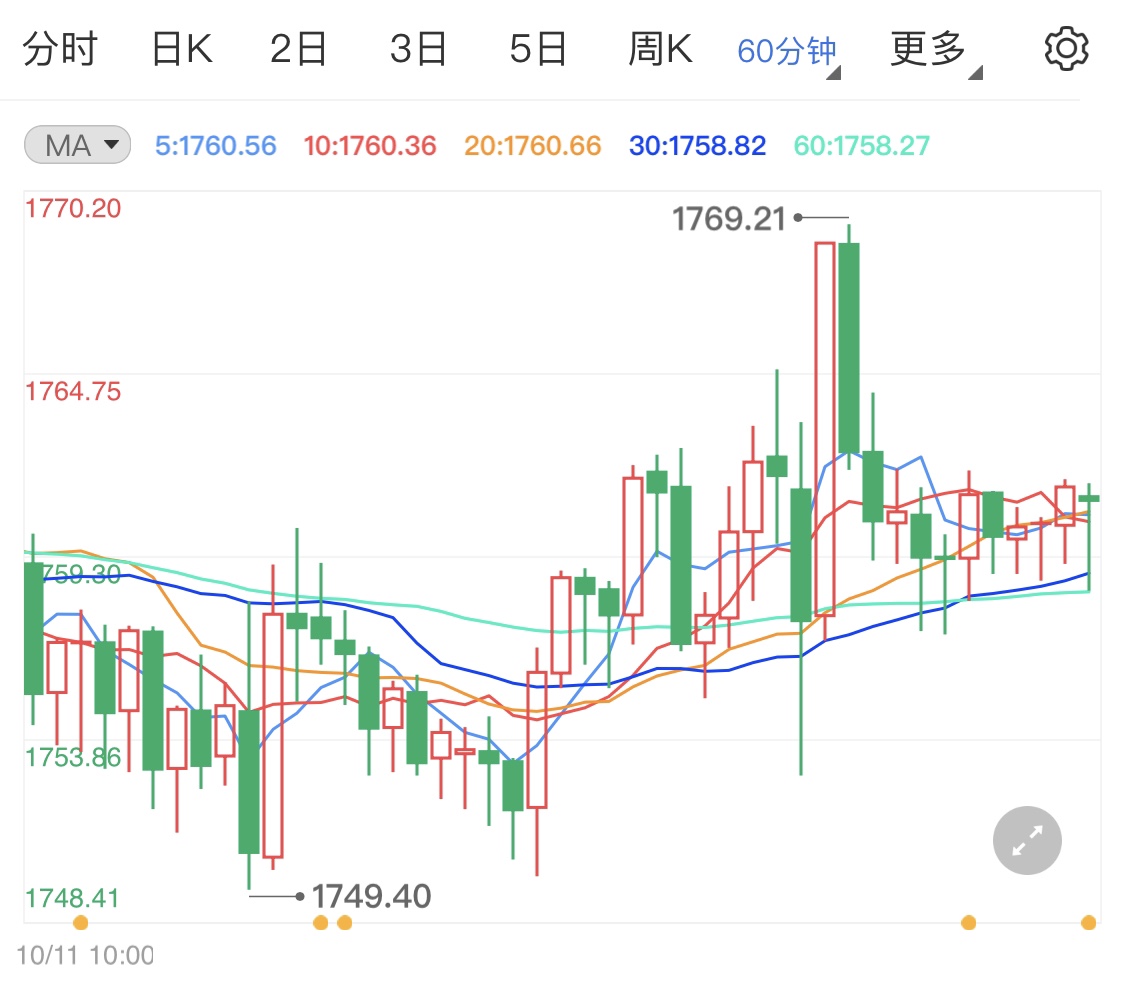Select the 2日 chart tab
The width and height of the screenshot is (1125, 986).
pyautogui.click(x=298, y=49)
